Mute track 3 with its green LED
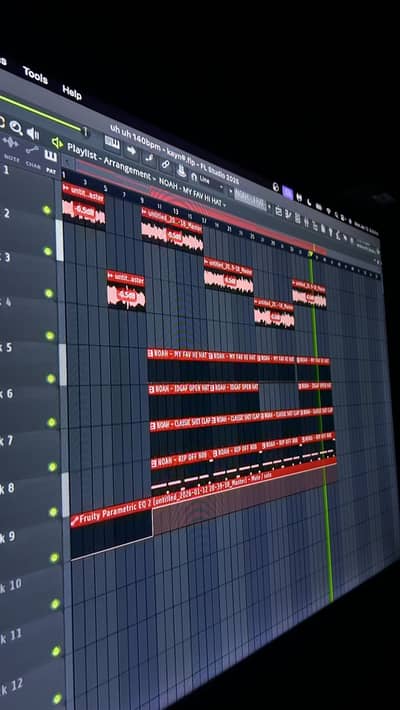400x710 pixels. (x=48, y=293)
